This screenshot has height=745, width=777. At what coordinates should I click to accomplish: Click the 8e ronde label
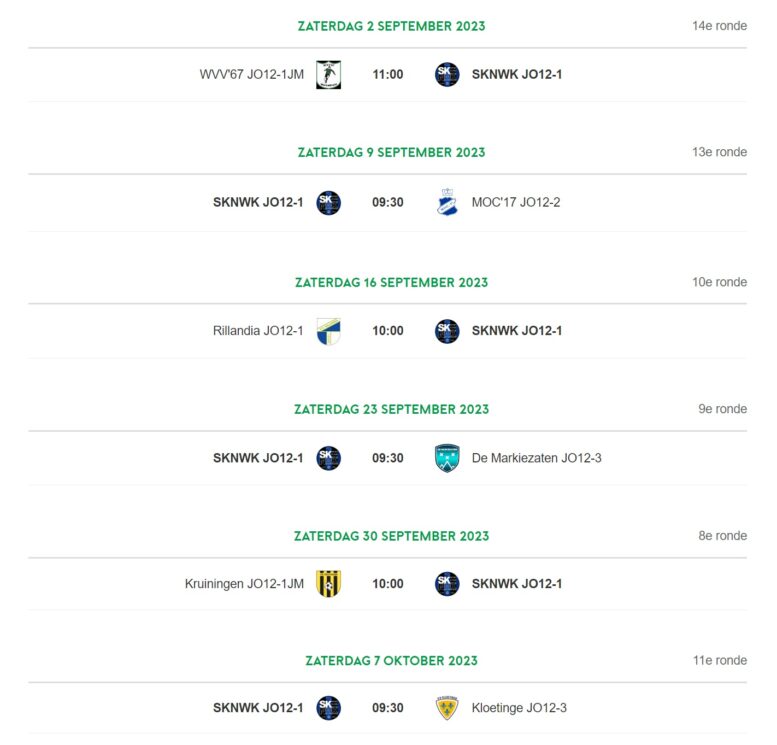coord(722,536)
